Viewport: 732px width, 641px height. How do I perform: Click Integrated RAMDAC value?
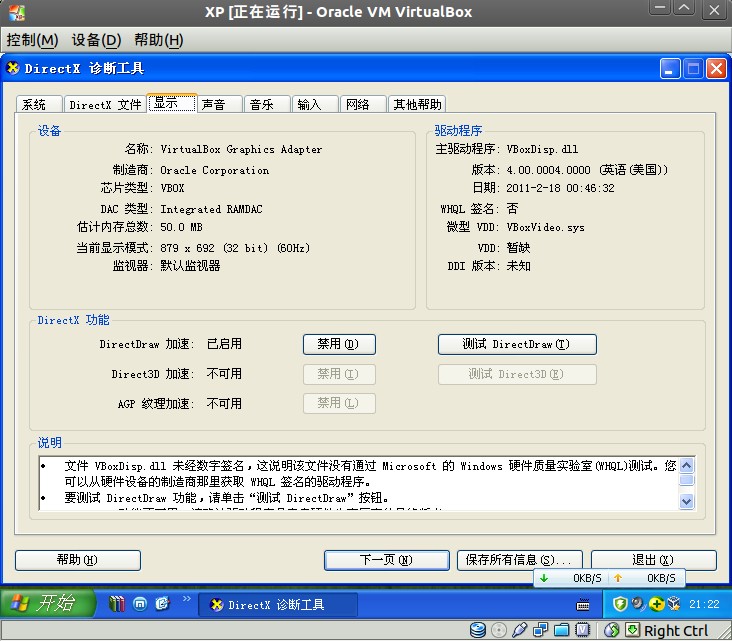coord(211,209)
